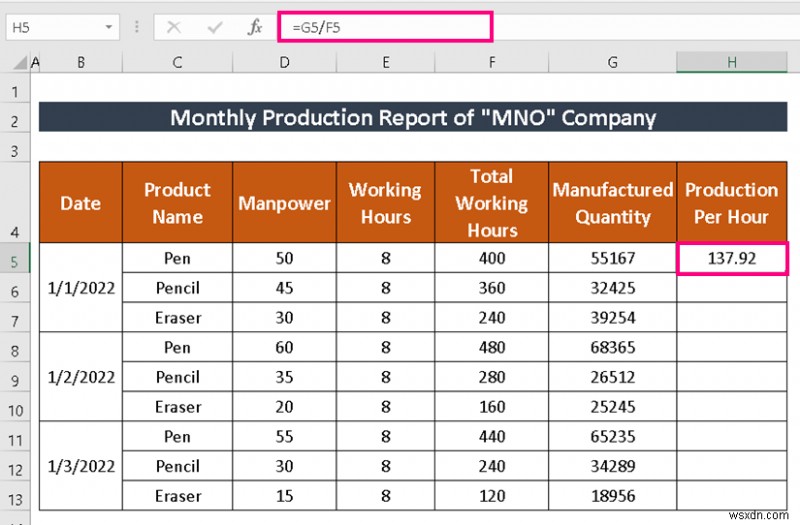Select column G header

coord(613,62)
